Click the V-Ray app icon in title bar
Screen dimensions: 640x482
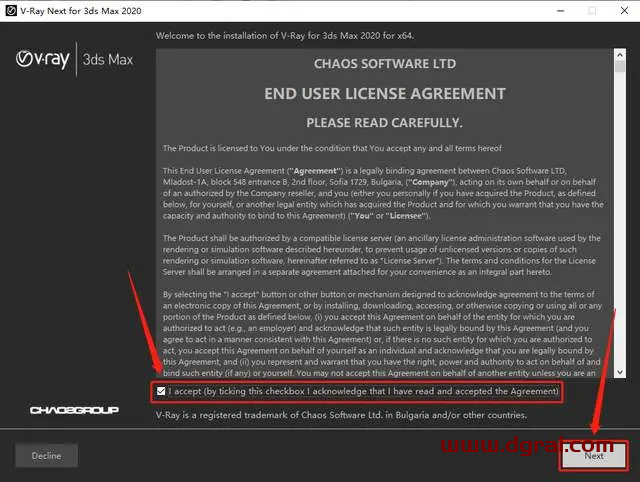click(11, 11)
